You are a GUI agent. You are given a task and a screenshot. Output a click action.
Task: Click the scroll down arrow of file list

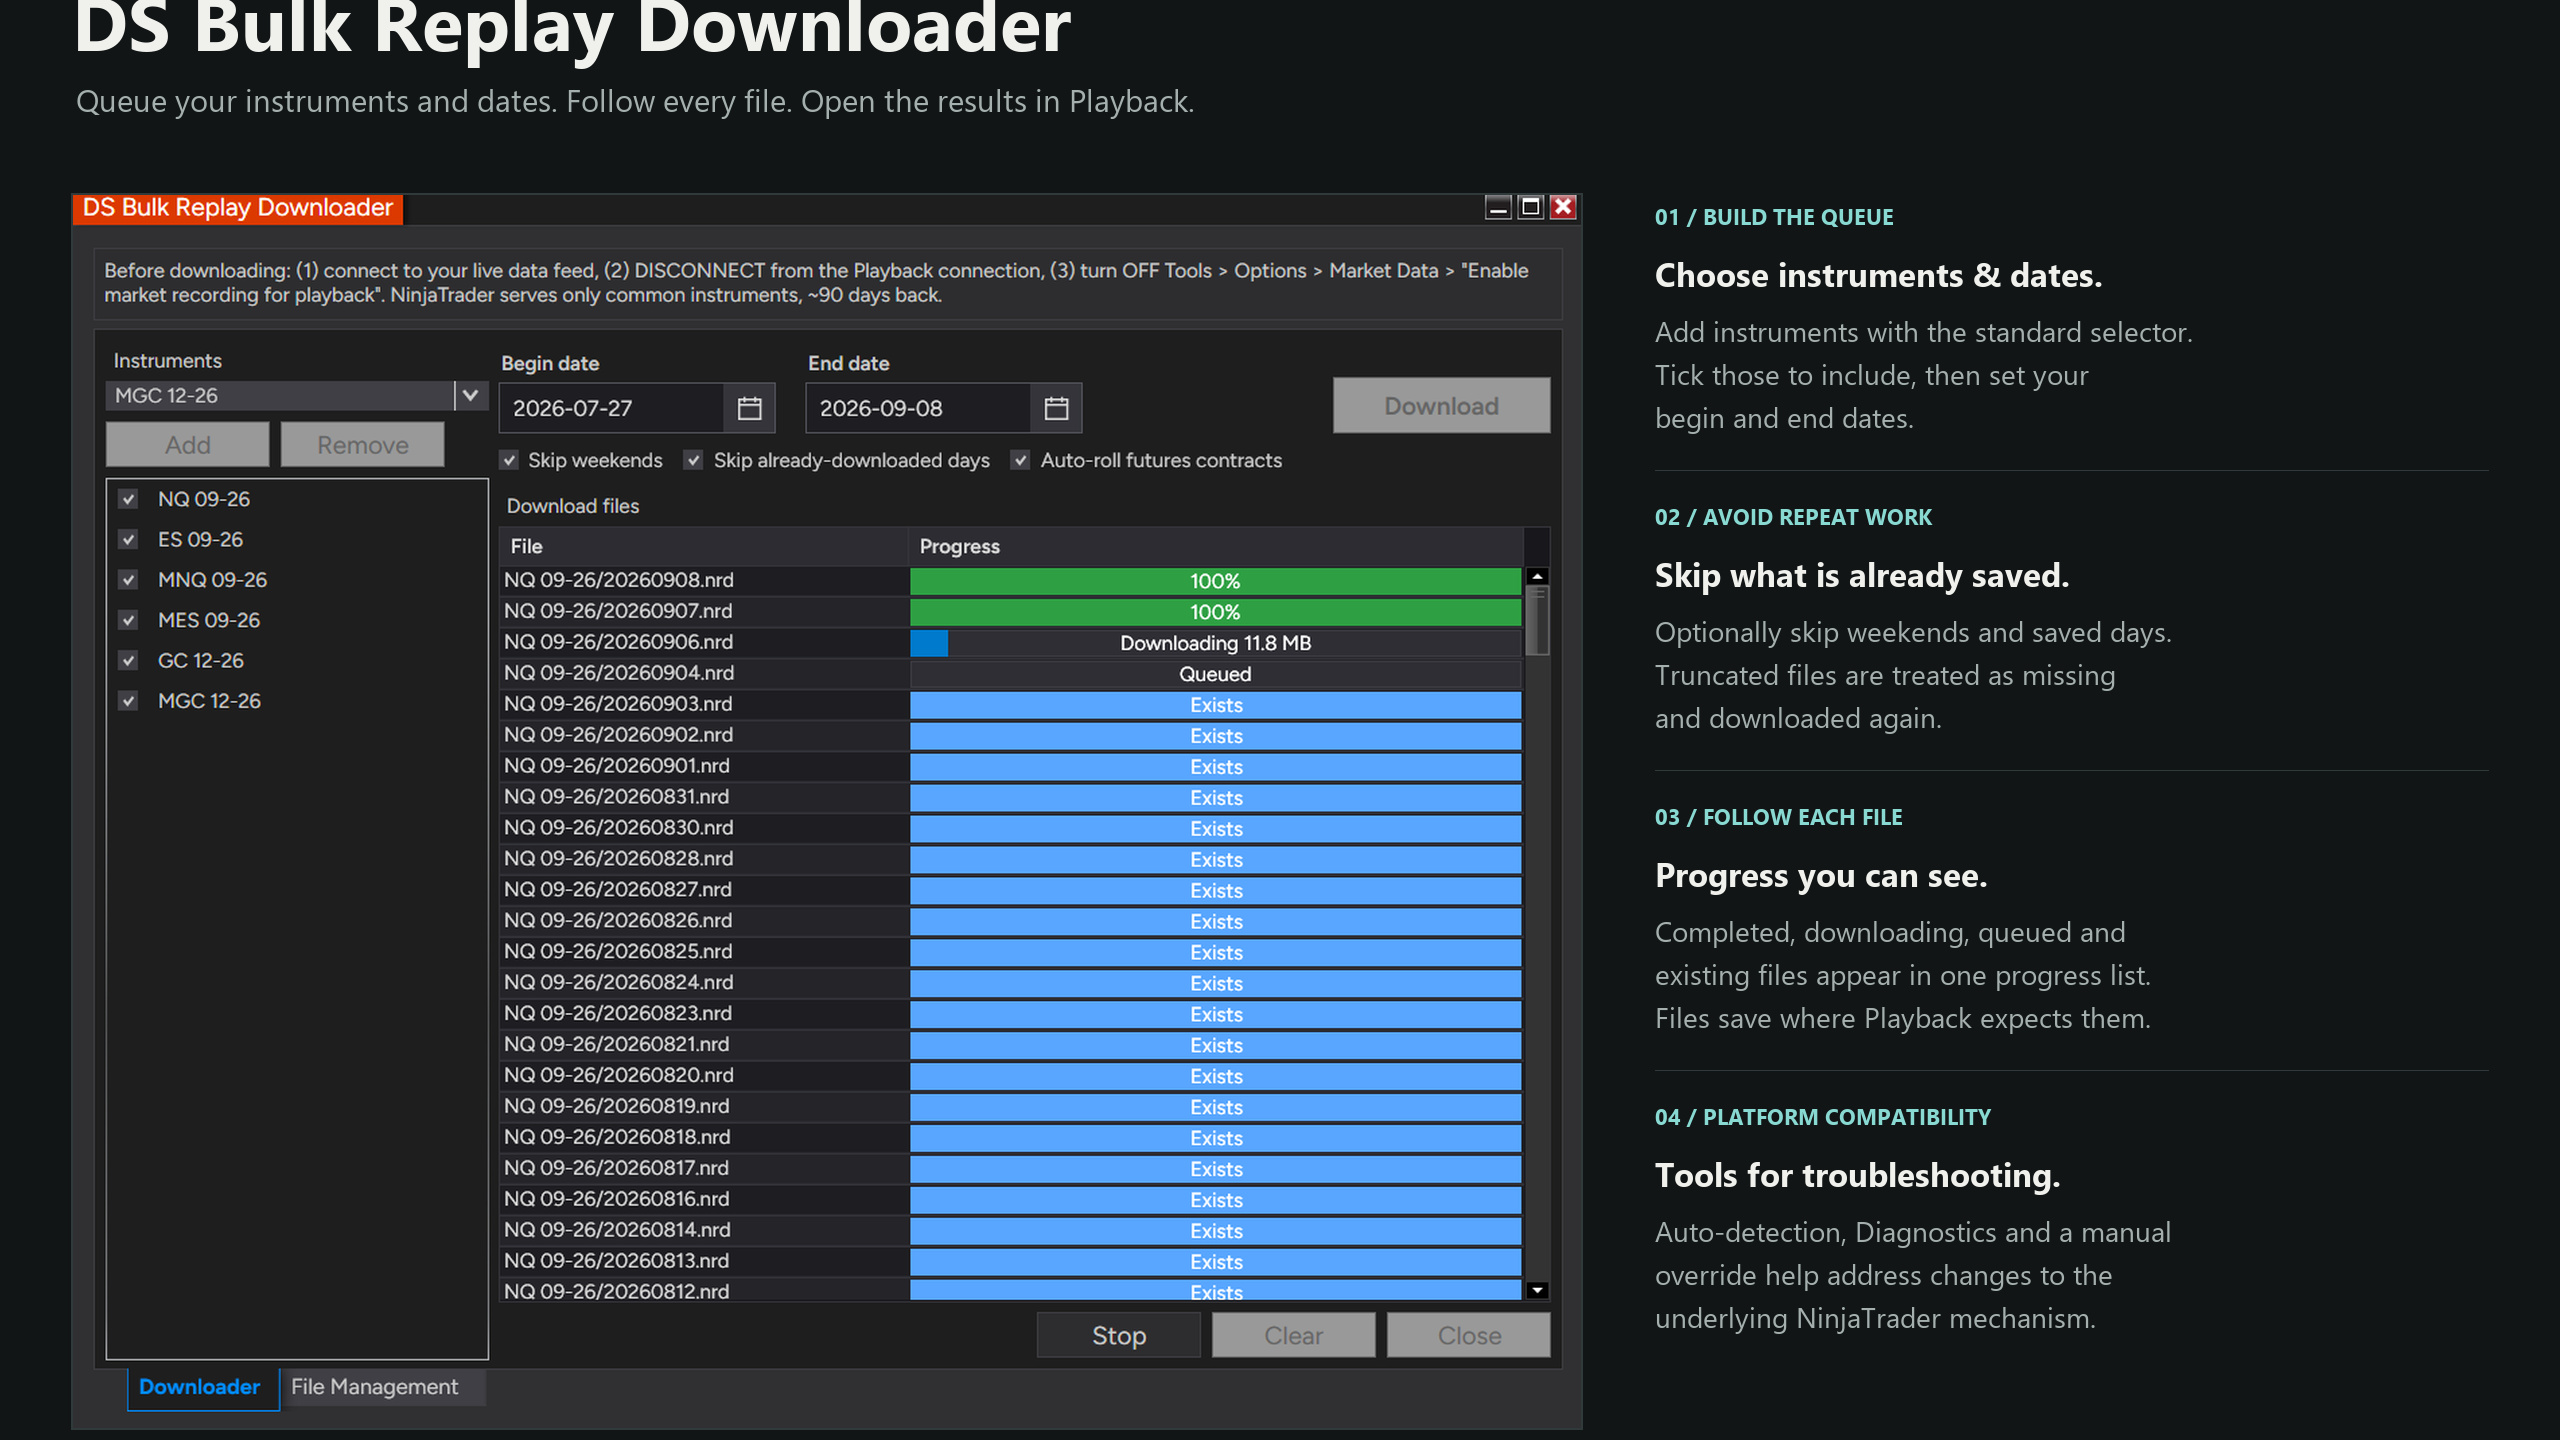(x=1538, y=1290)
